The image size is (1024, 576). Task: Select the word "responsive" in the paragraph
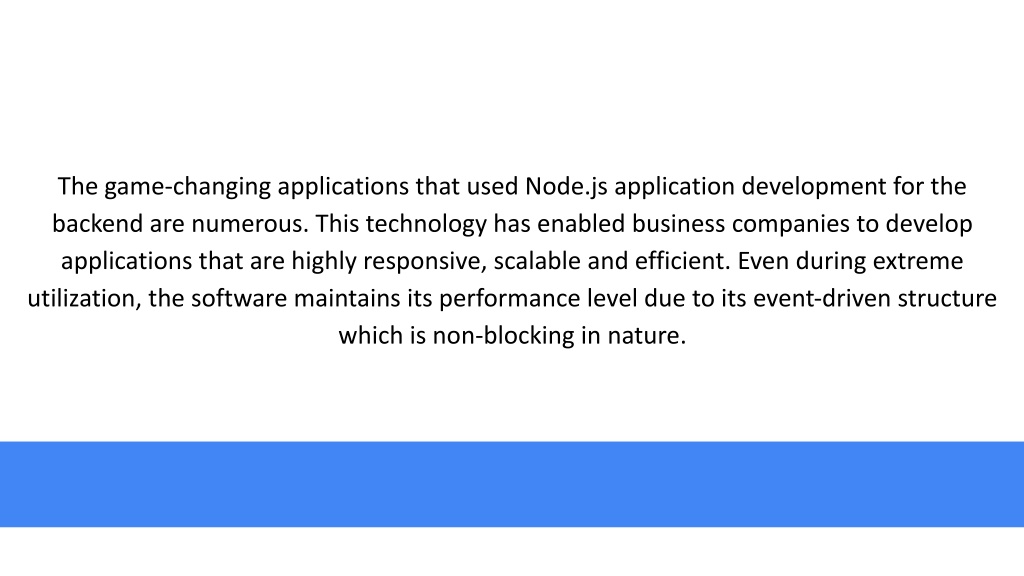(x=425, y=262)
